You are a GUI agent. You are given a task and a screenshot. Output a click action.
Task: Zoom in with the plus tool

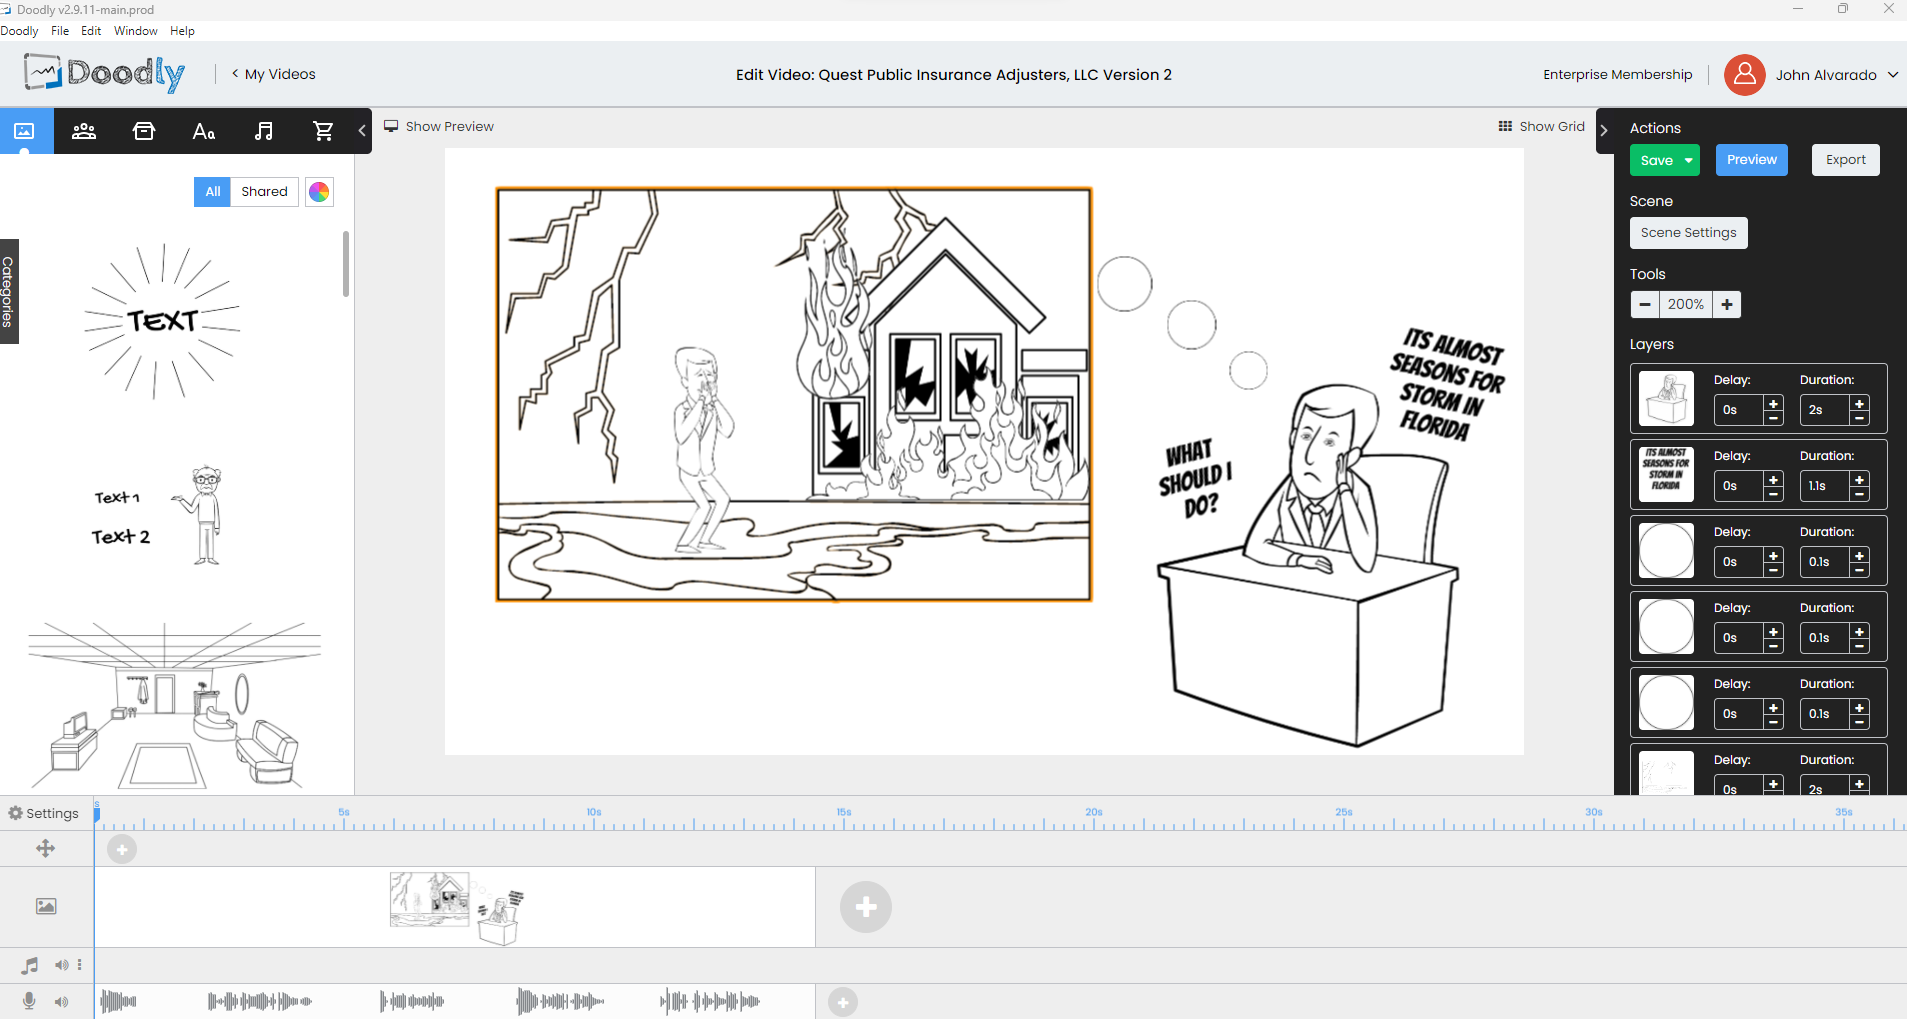1727,304
